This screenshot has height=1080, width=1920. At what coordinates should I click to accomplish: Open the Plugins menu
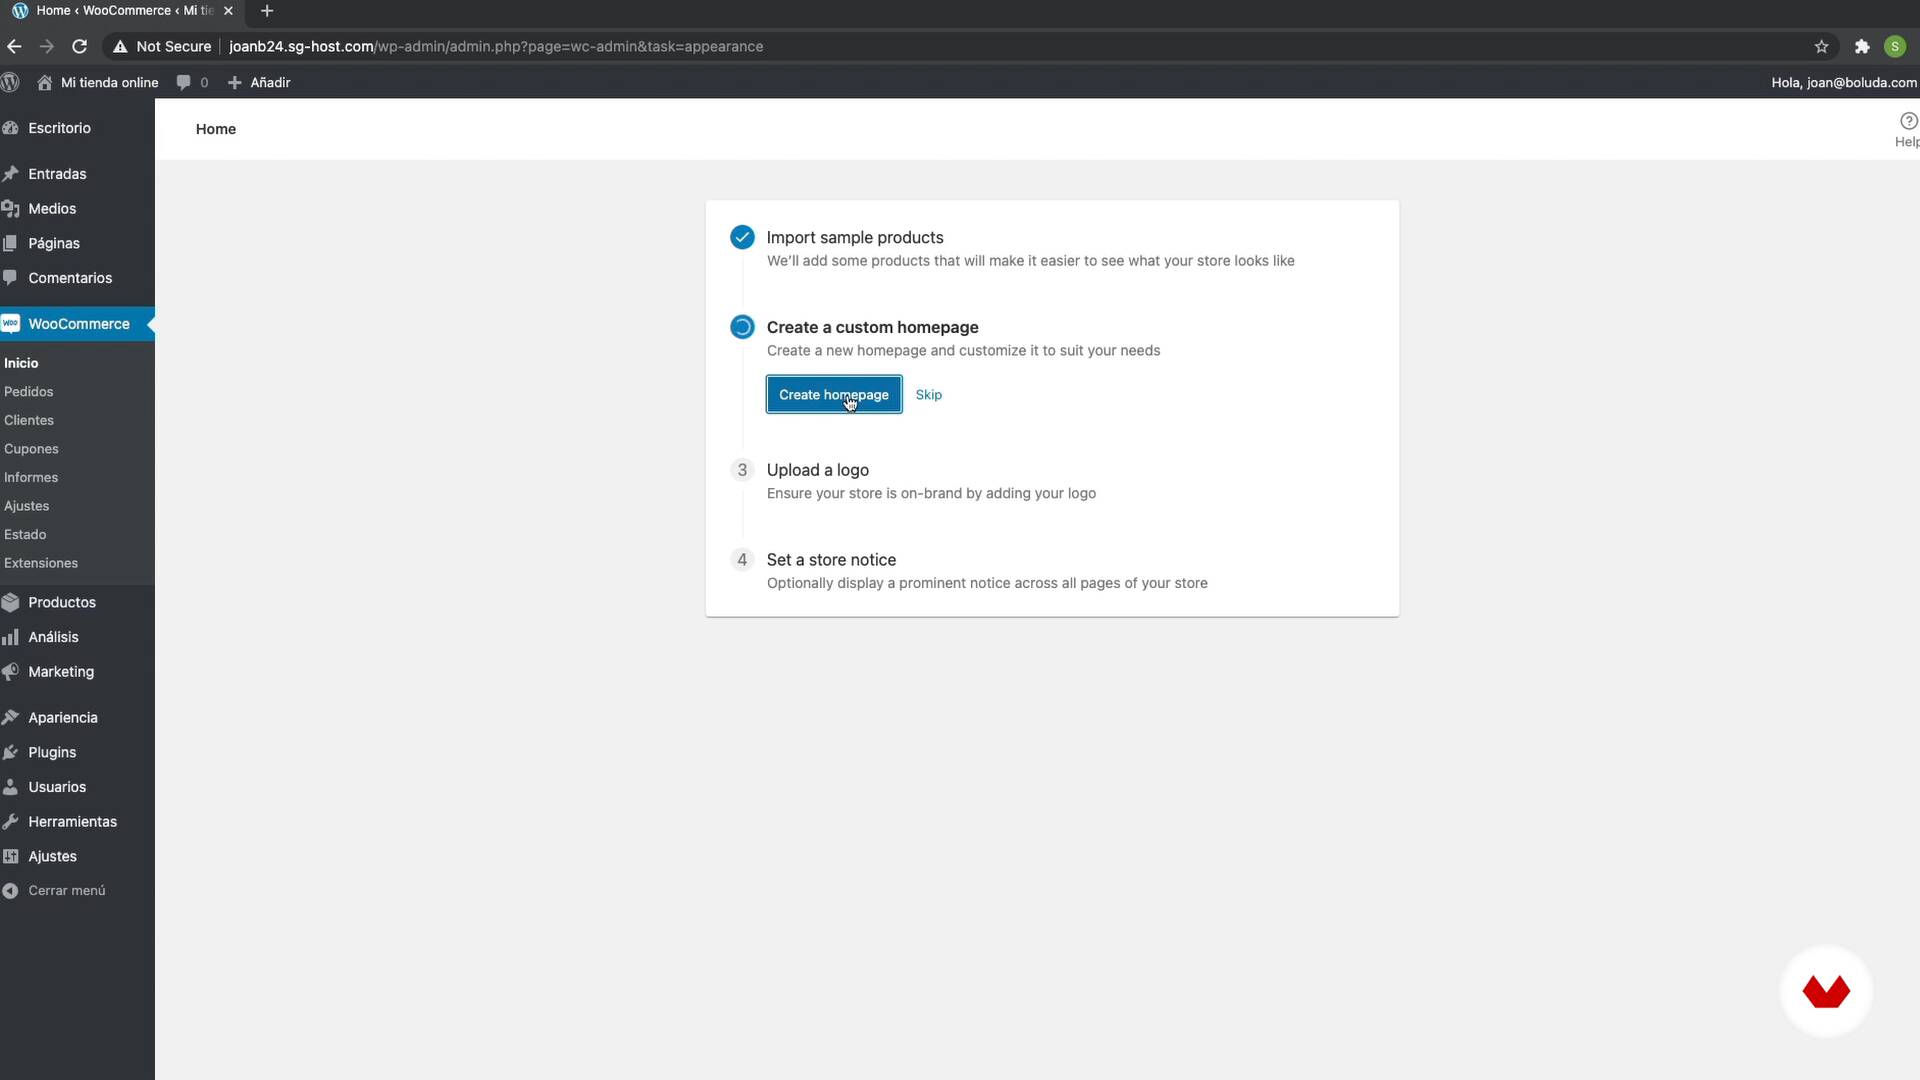pos(52,752)
